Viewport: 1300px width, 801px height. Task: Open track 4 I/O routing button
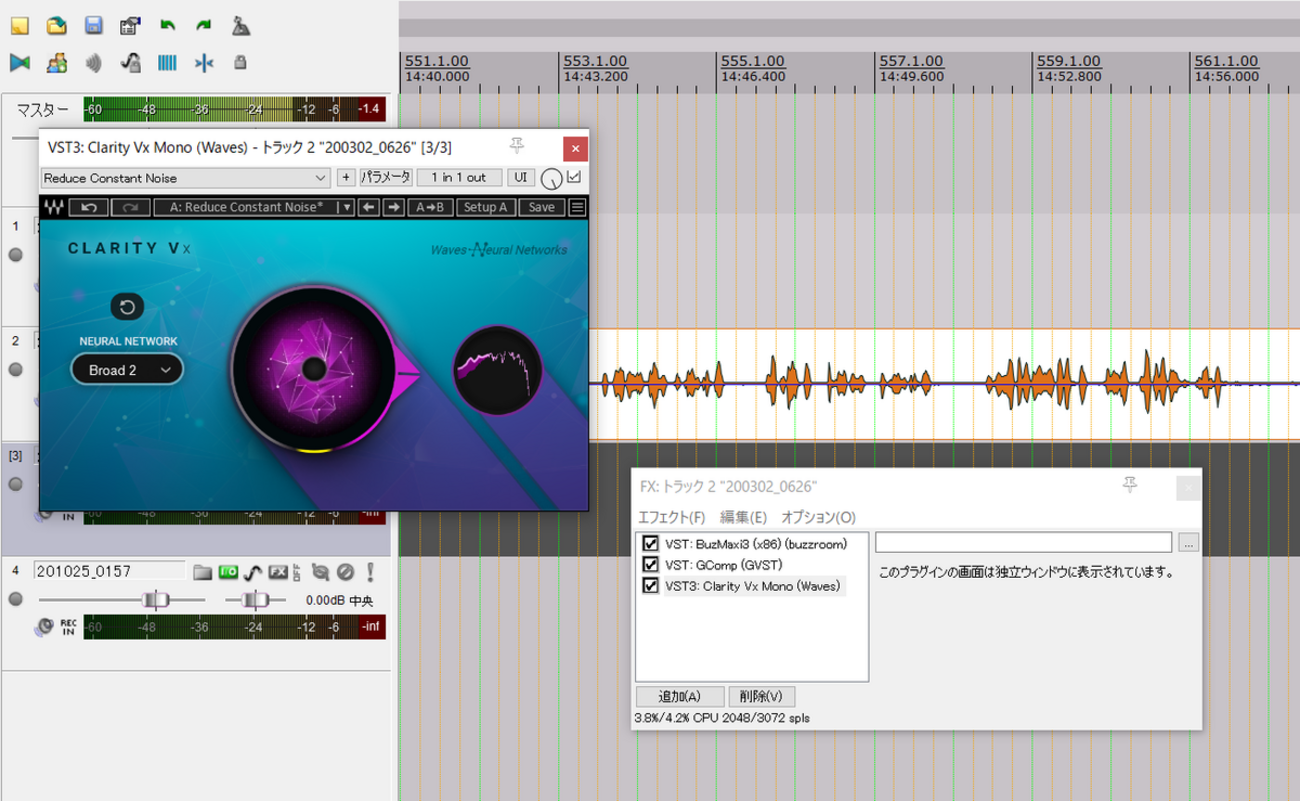(x=228, y=572)
